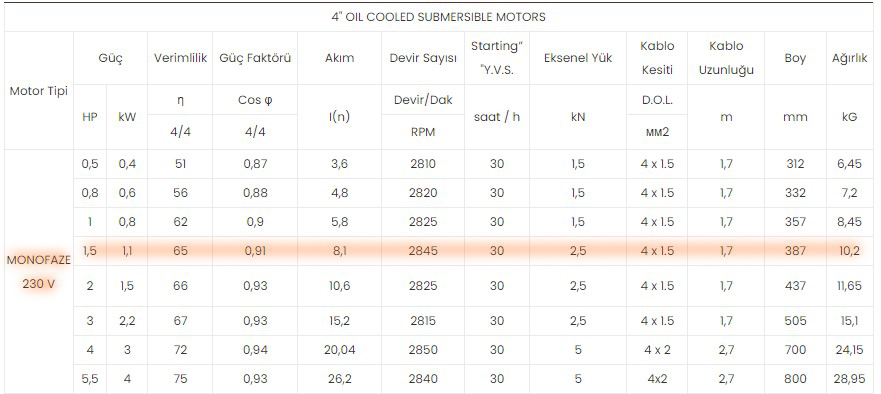The image size is (881, 394).
Task: Select the 28,95 kG weight cell
Action: [x=850, y=379]
